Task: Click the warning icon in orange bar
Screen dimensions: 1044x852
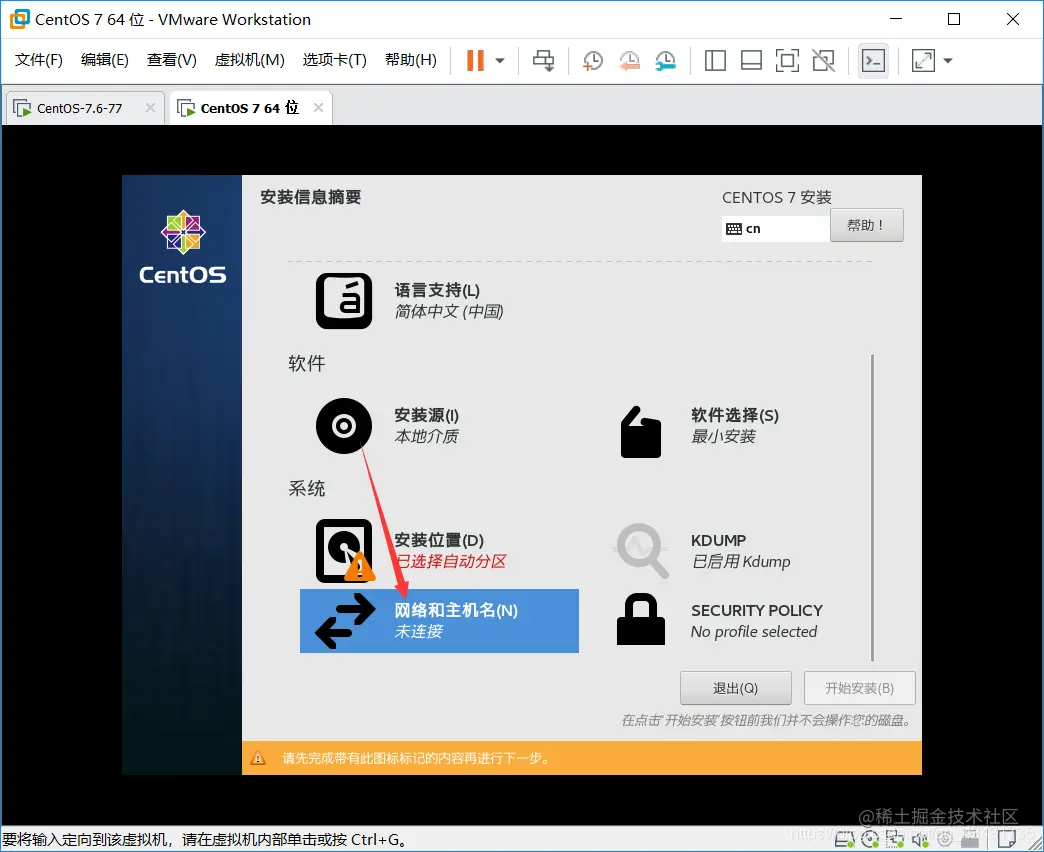Action: [x=258, y=758]
